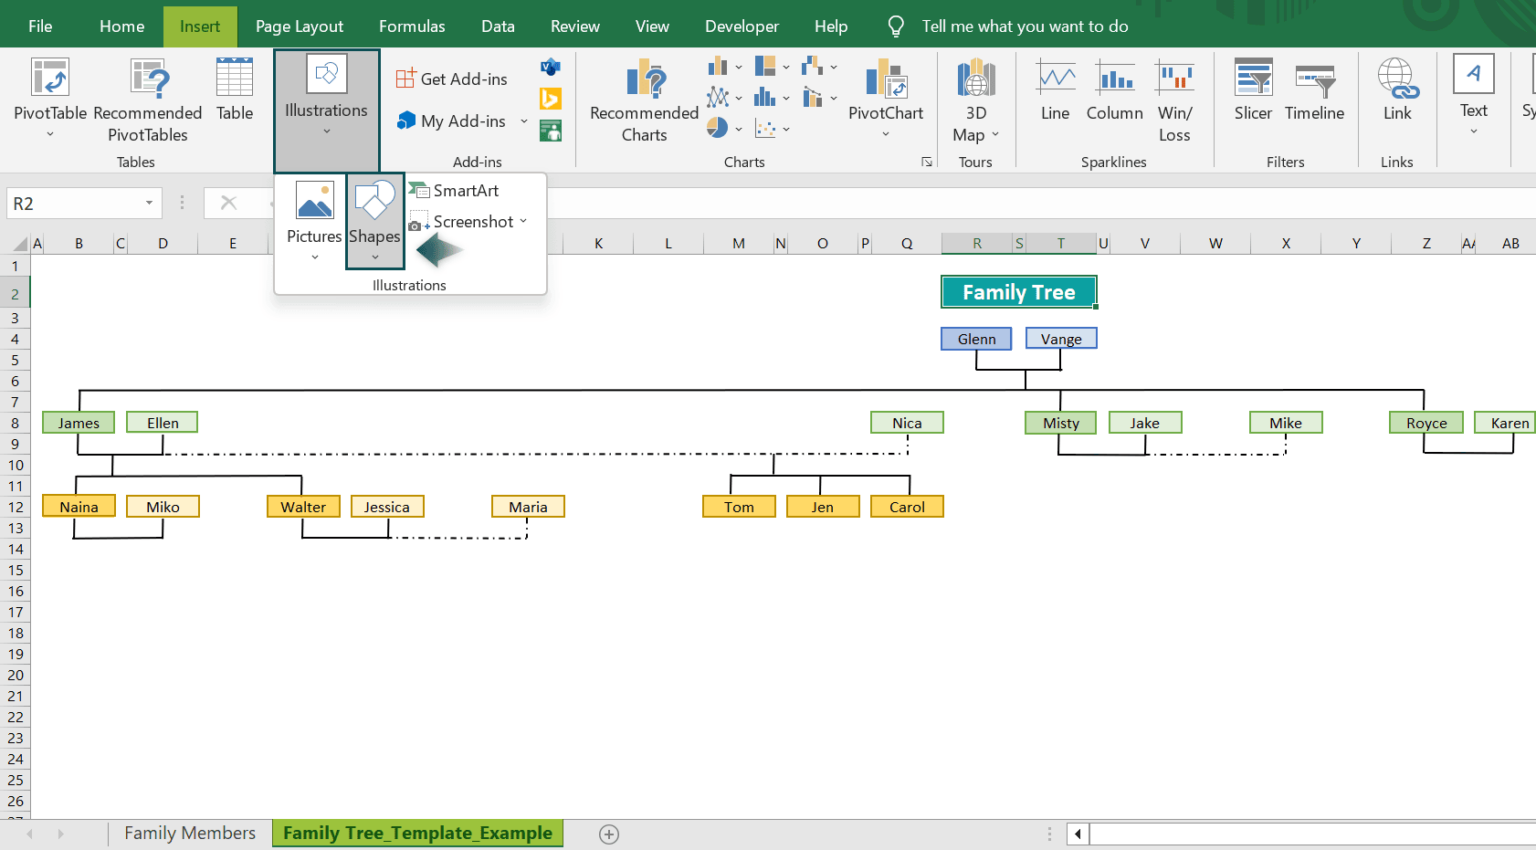Open Recommended Charts
1536x850 pixels.
pyautogui.click(x=643, y=98)
